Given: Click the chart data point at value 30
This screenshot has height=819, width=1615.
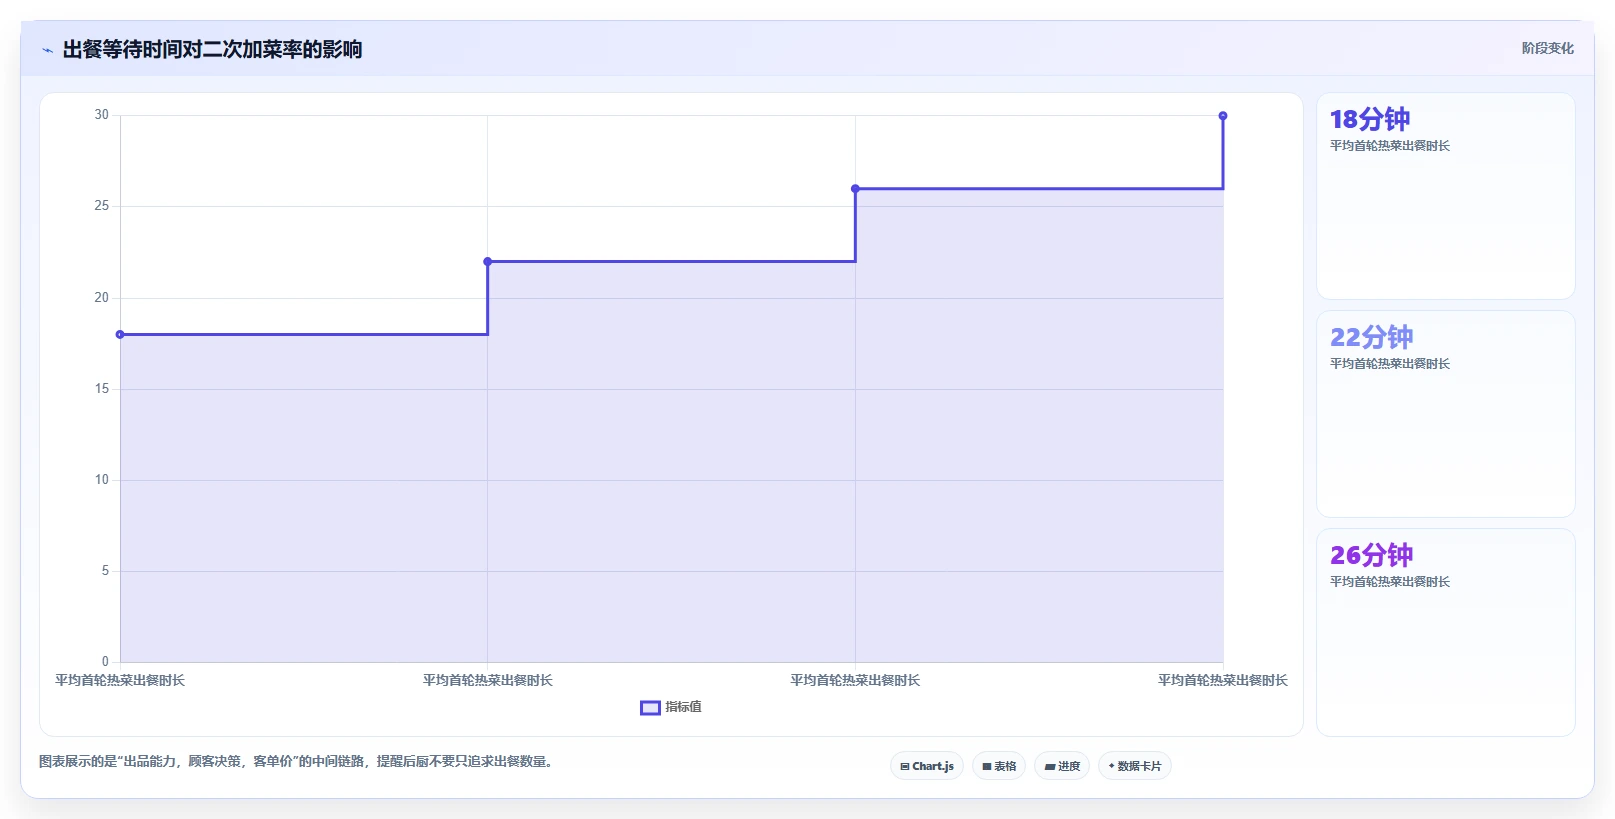Looking at the screenshot, I should tap(1223, 116).
